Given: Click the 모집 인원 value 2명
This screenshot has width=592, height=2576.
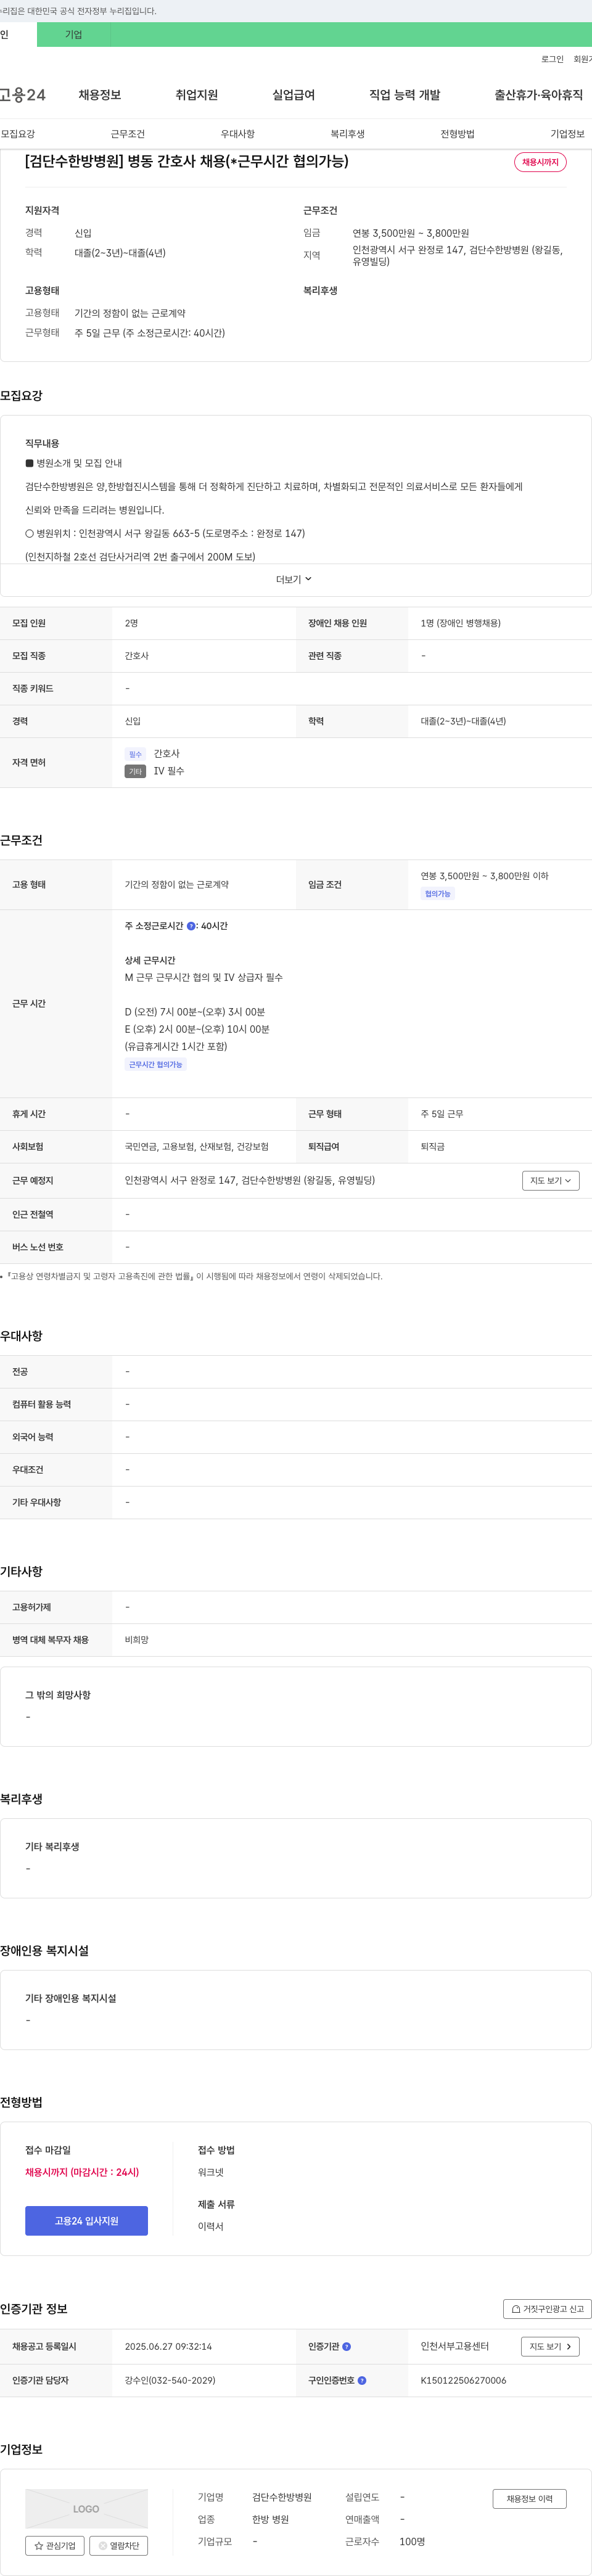Looking at the screenshot, I should pos(132,623).
